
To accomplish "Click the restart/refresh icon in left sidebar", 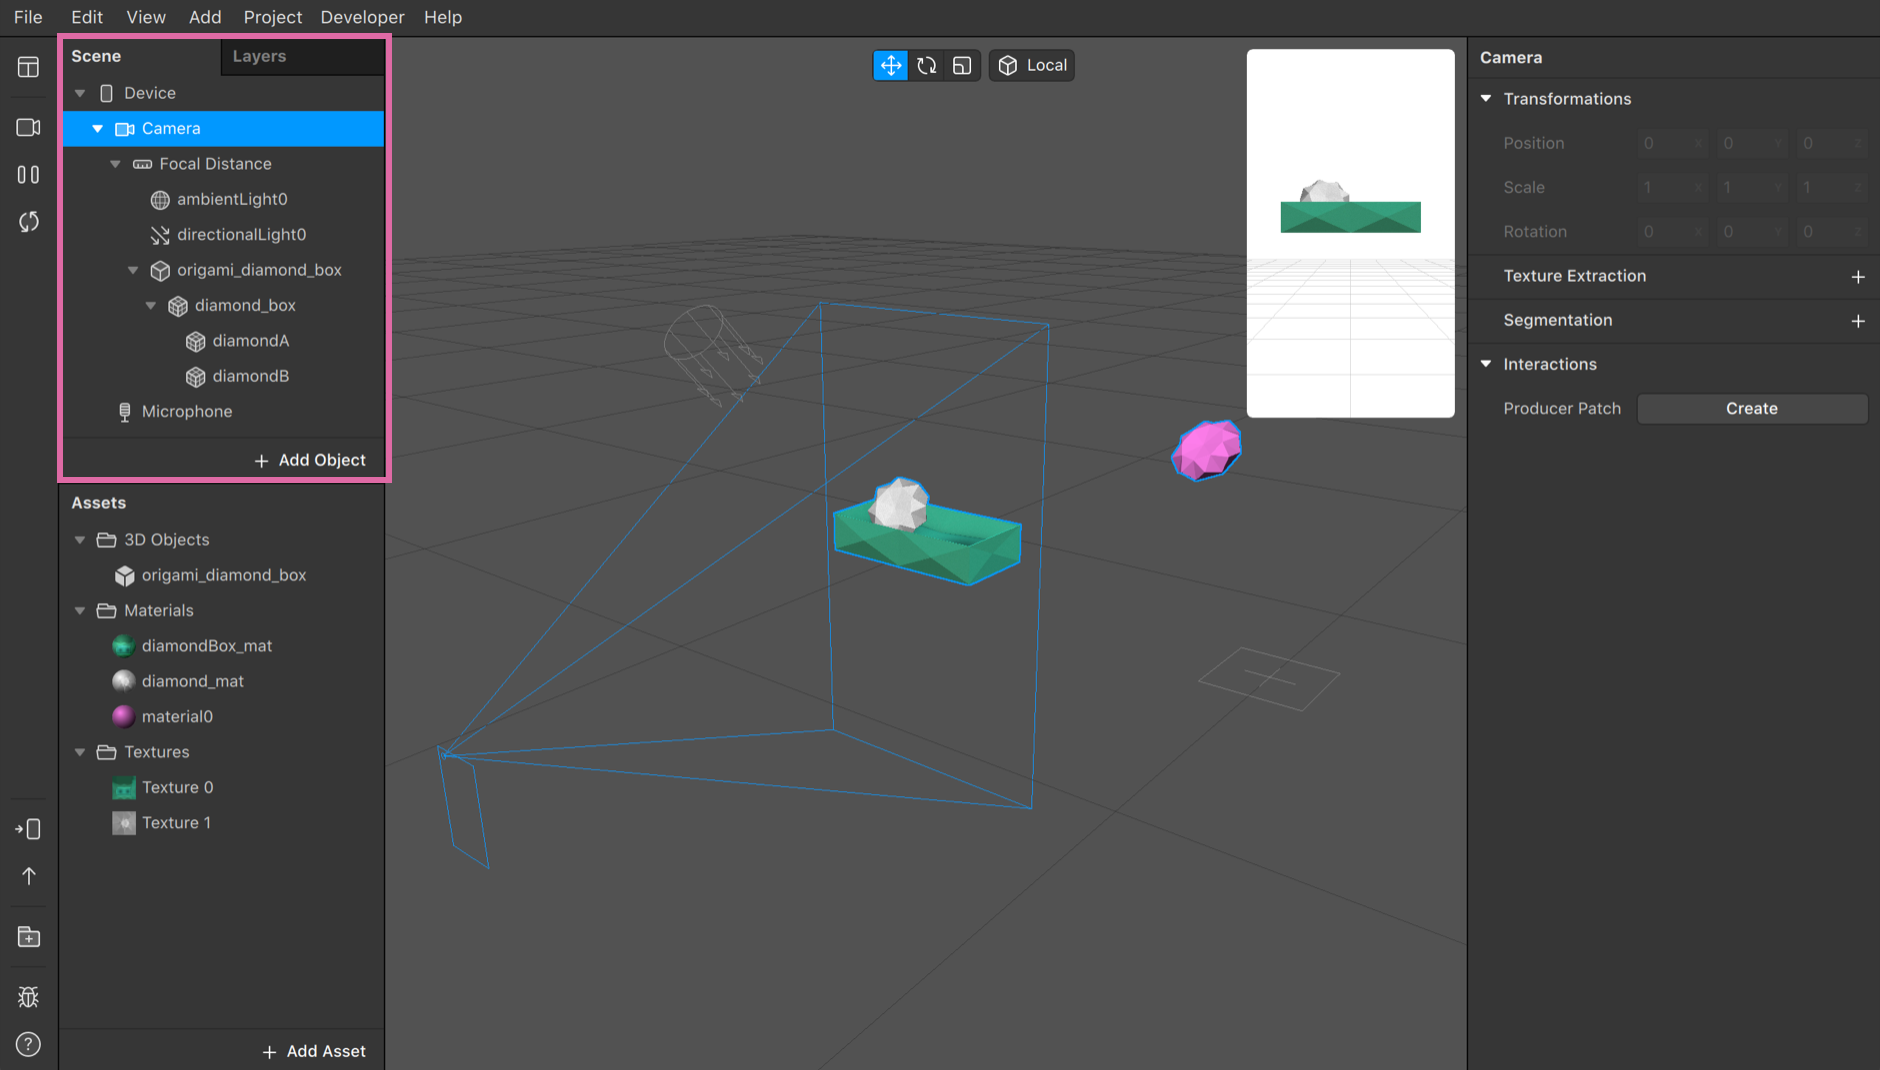I will pyautogui.click(x=28, y=222).
